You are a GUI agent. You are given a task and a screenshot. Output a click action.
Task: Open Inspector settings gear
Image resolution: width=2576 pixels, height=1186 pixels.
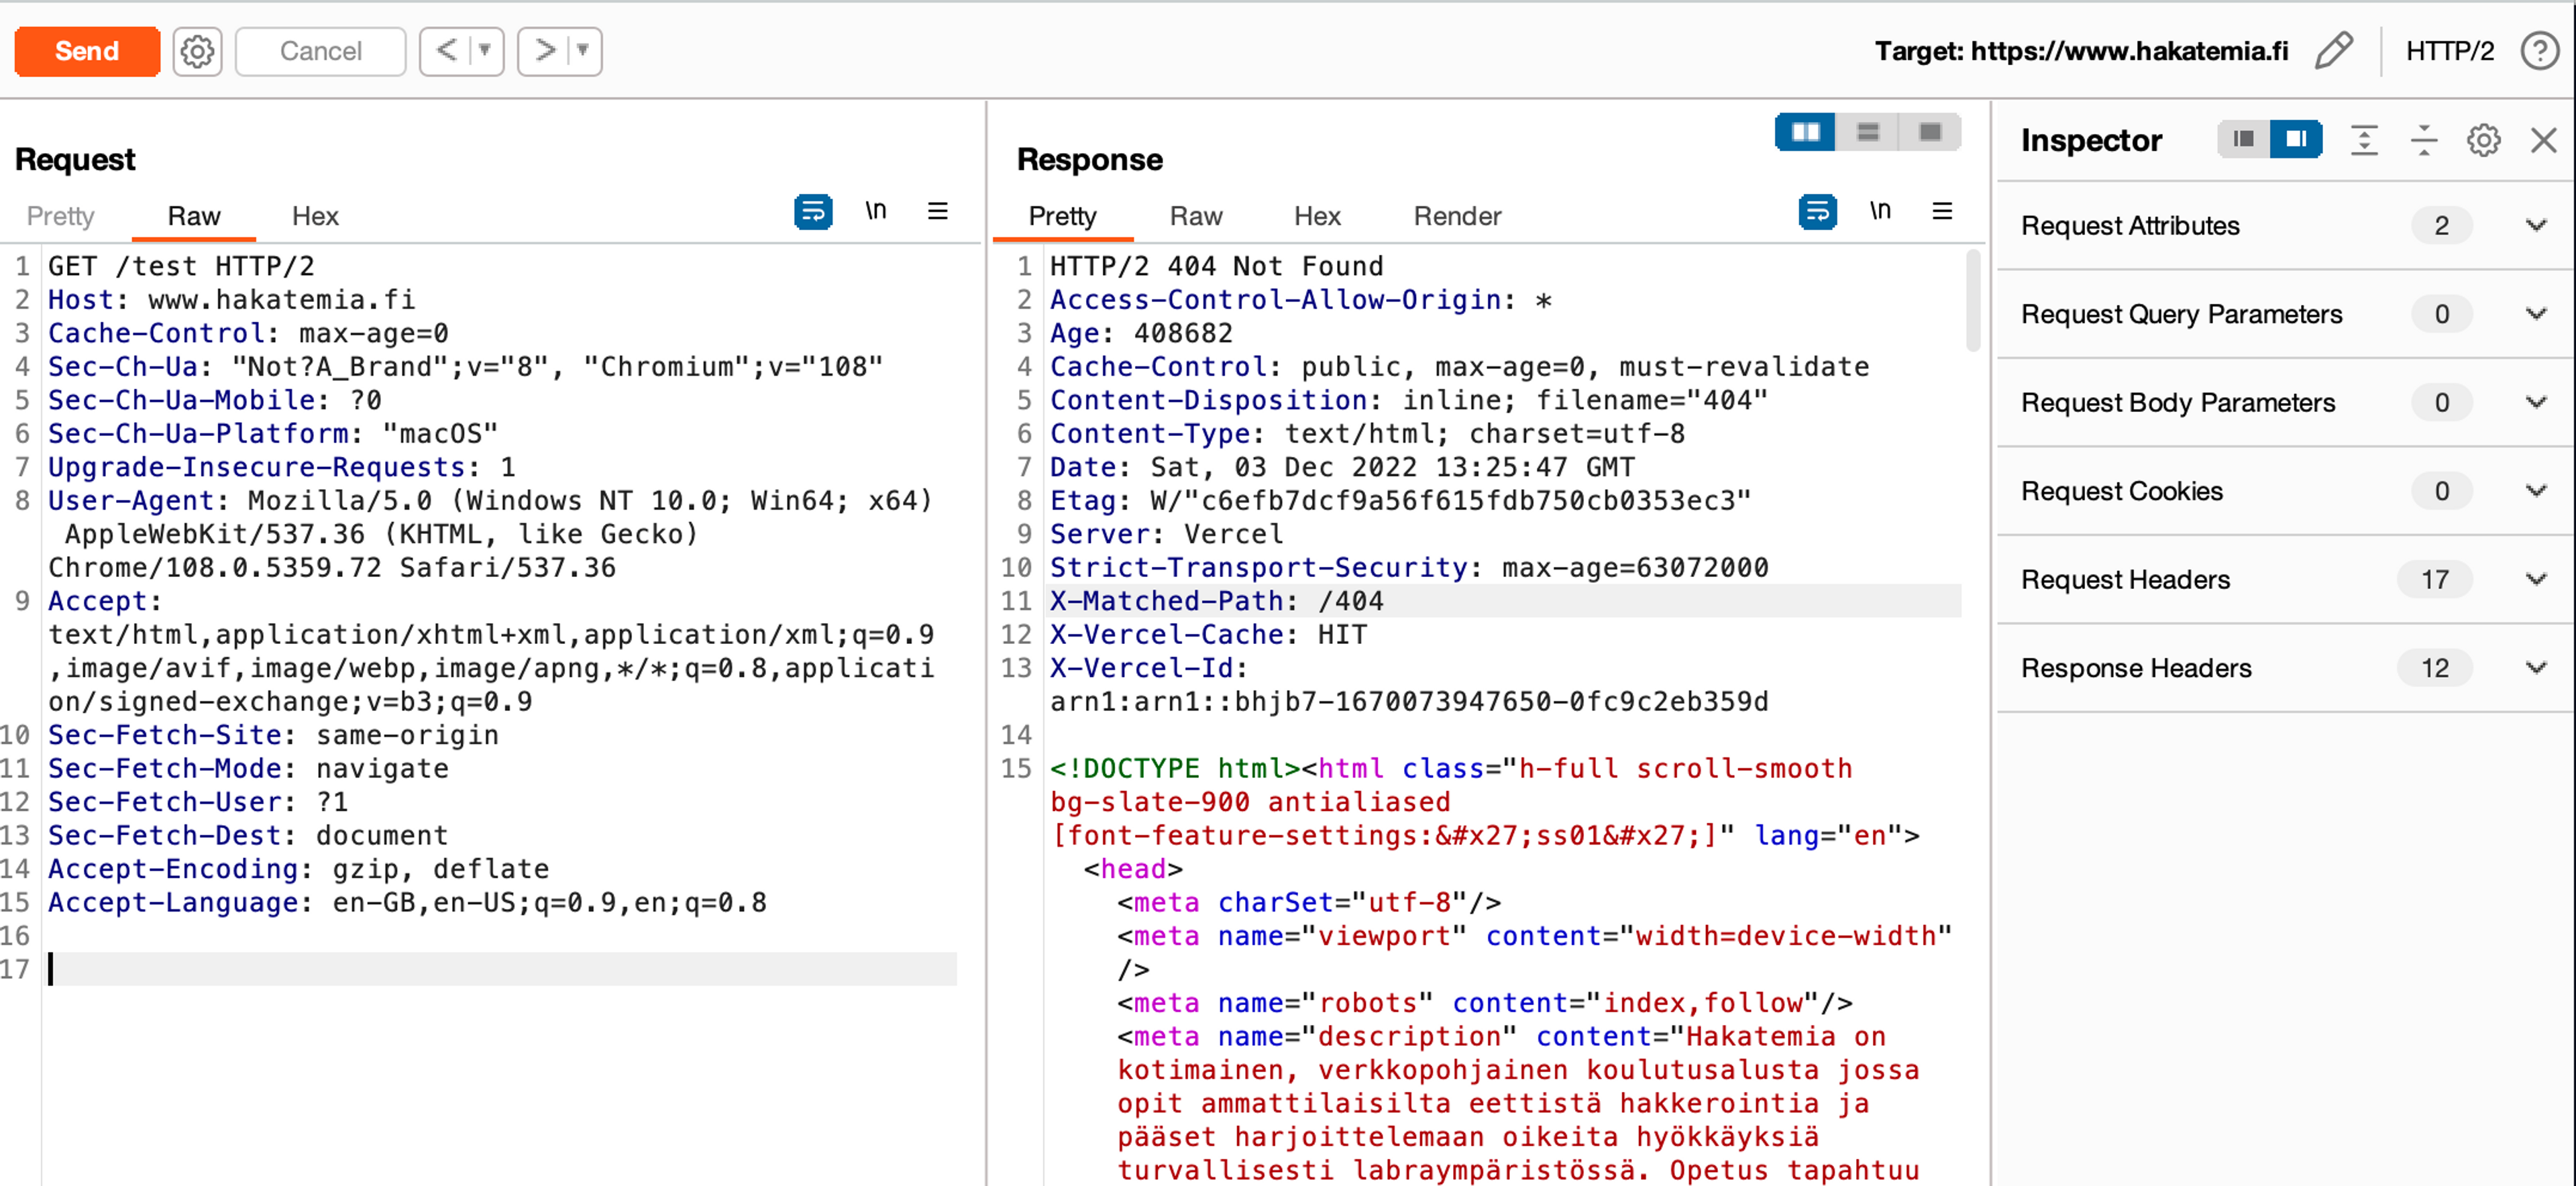tap(2483, 140)
